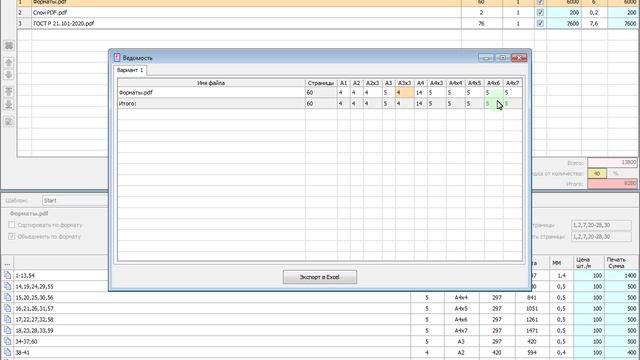Click the select-all grid icon in left sidebar
The image size is (640, 360).
[9, 45]
